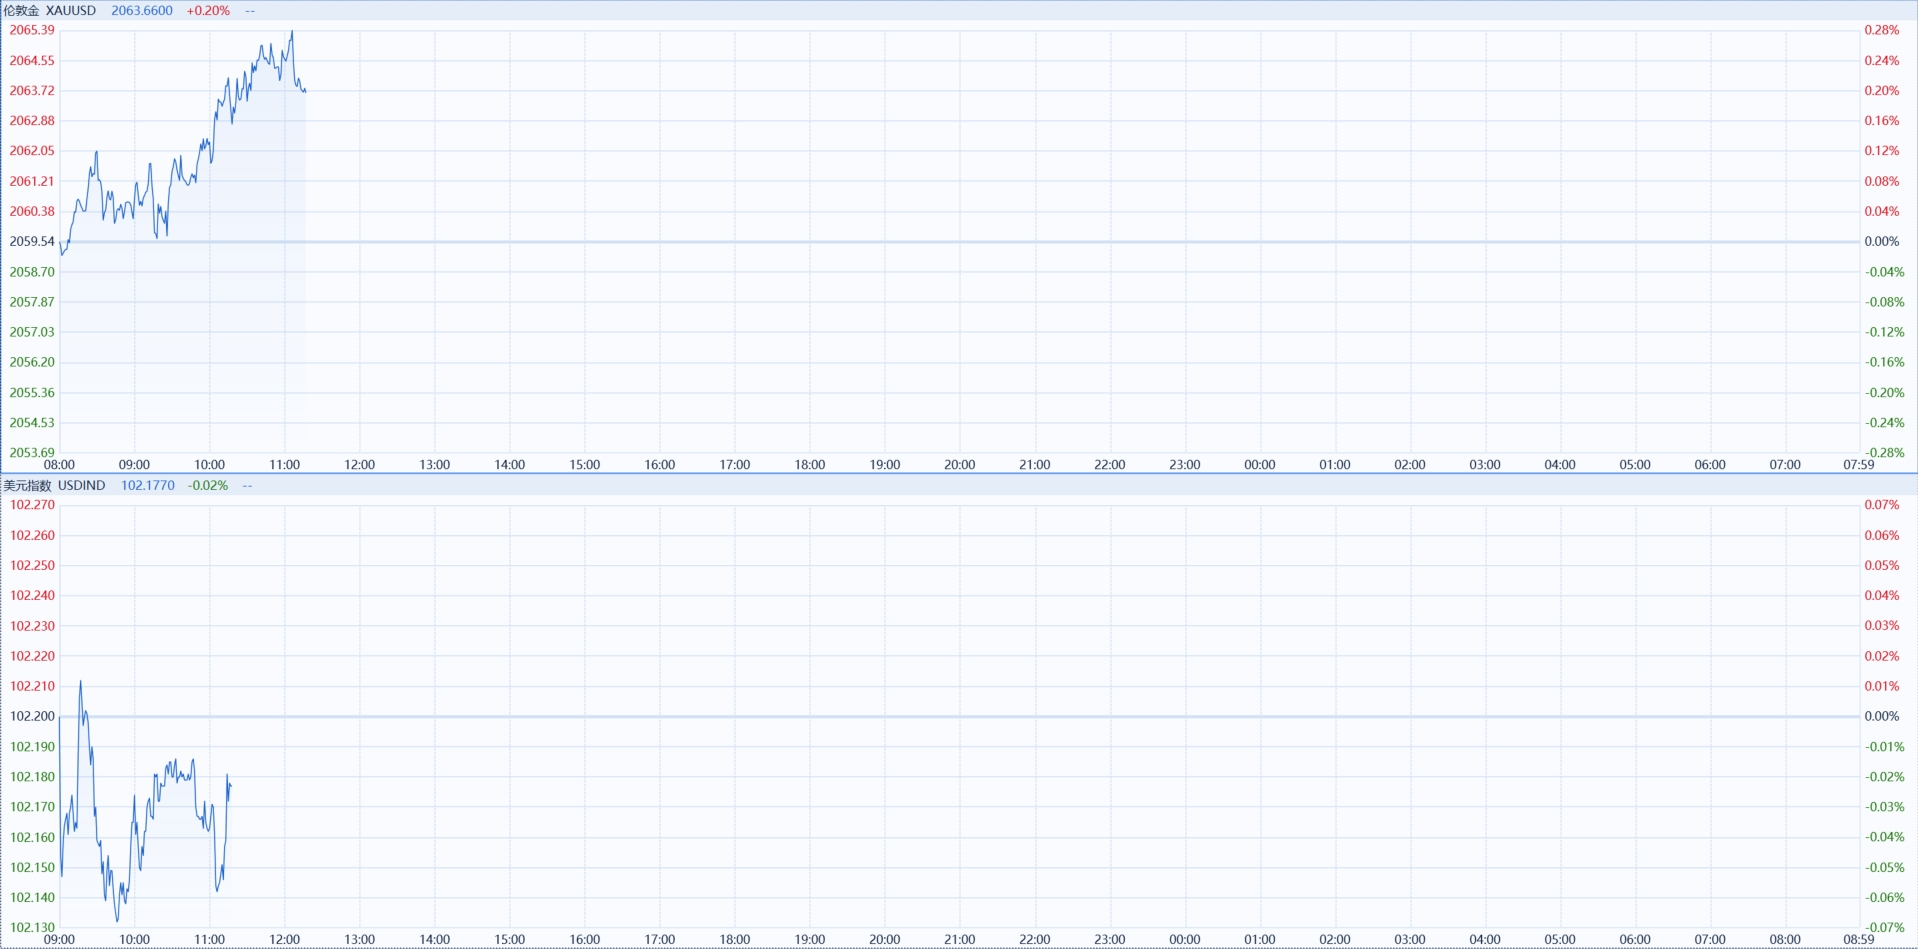Image resolution: width=1918 pixels, height=949 pixels.
Task: Click the 08:59 end time in USDIND chart
Action: (x=1858, y=940)
